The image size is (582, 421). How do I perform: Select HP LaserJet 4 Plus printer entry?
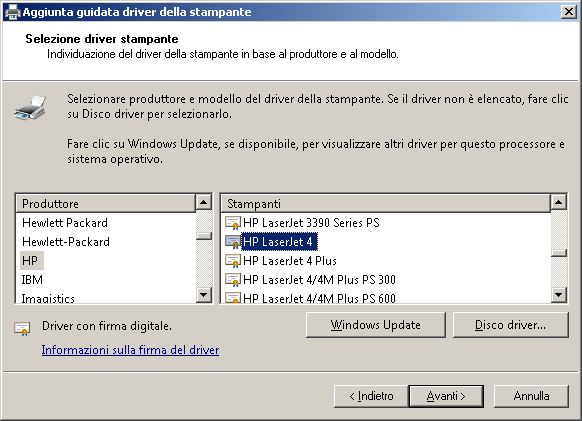click(x=290, y=261)
